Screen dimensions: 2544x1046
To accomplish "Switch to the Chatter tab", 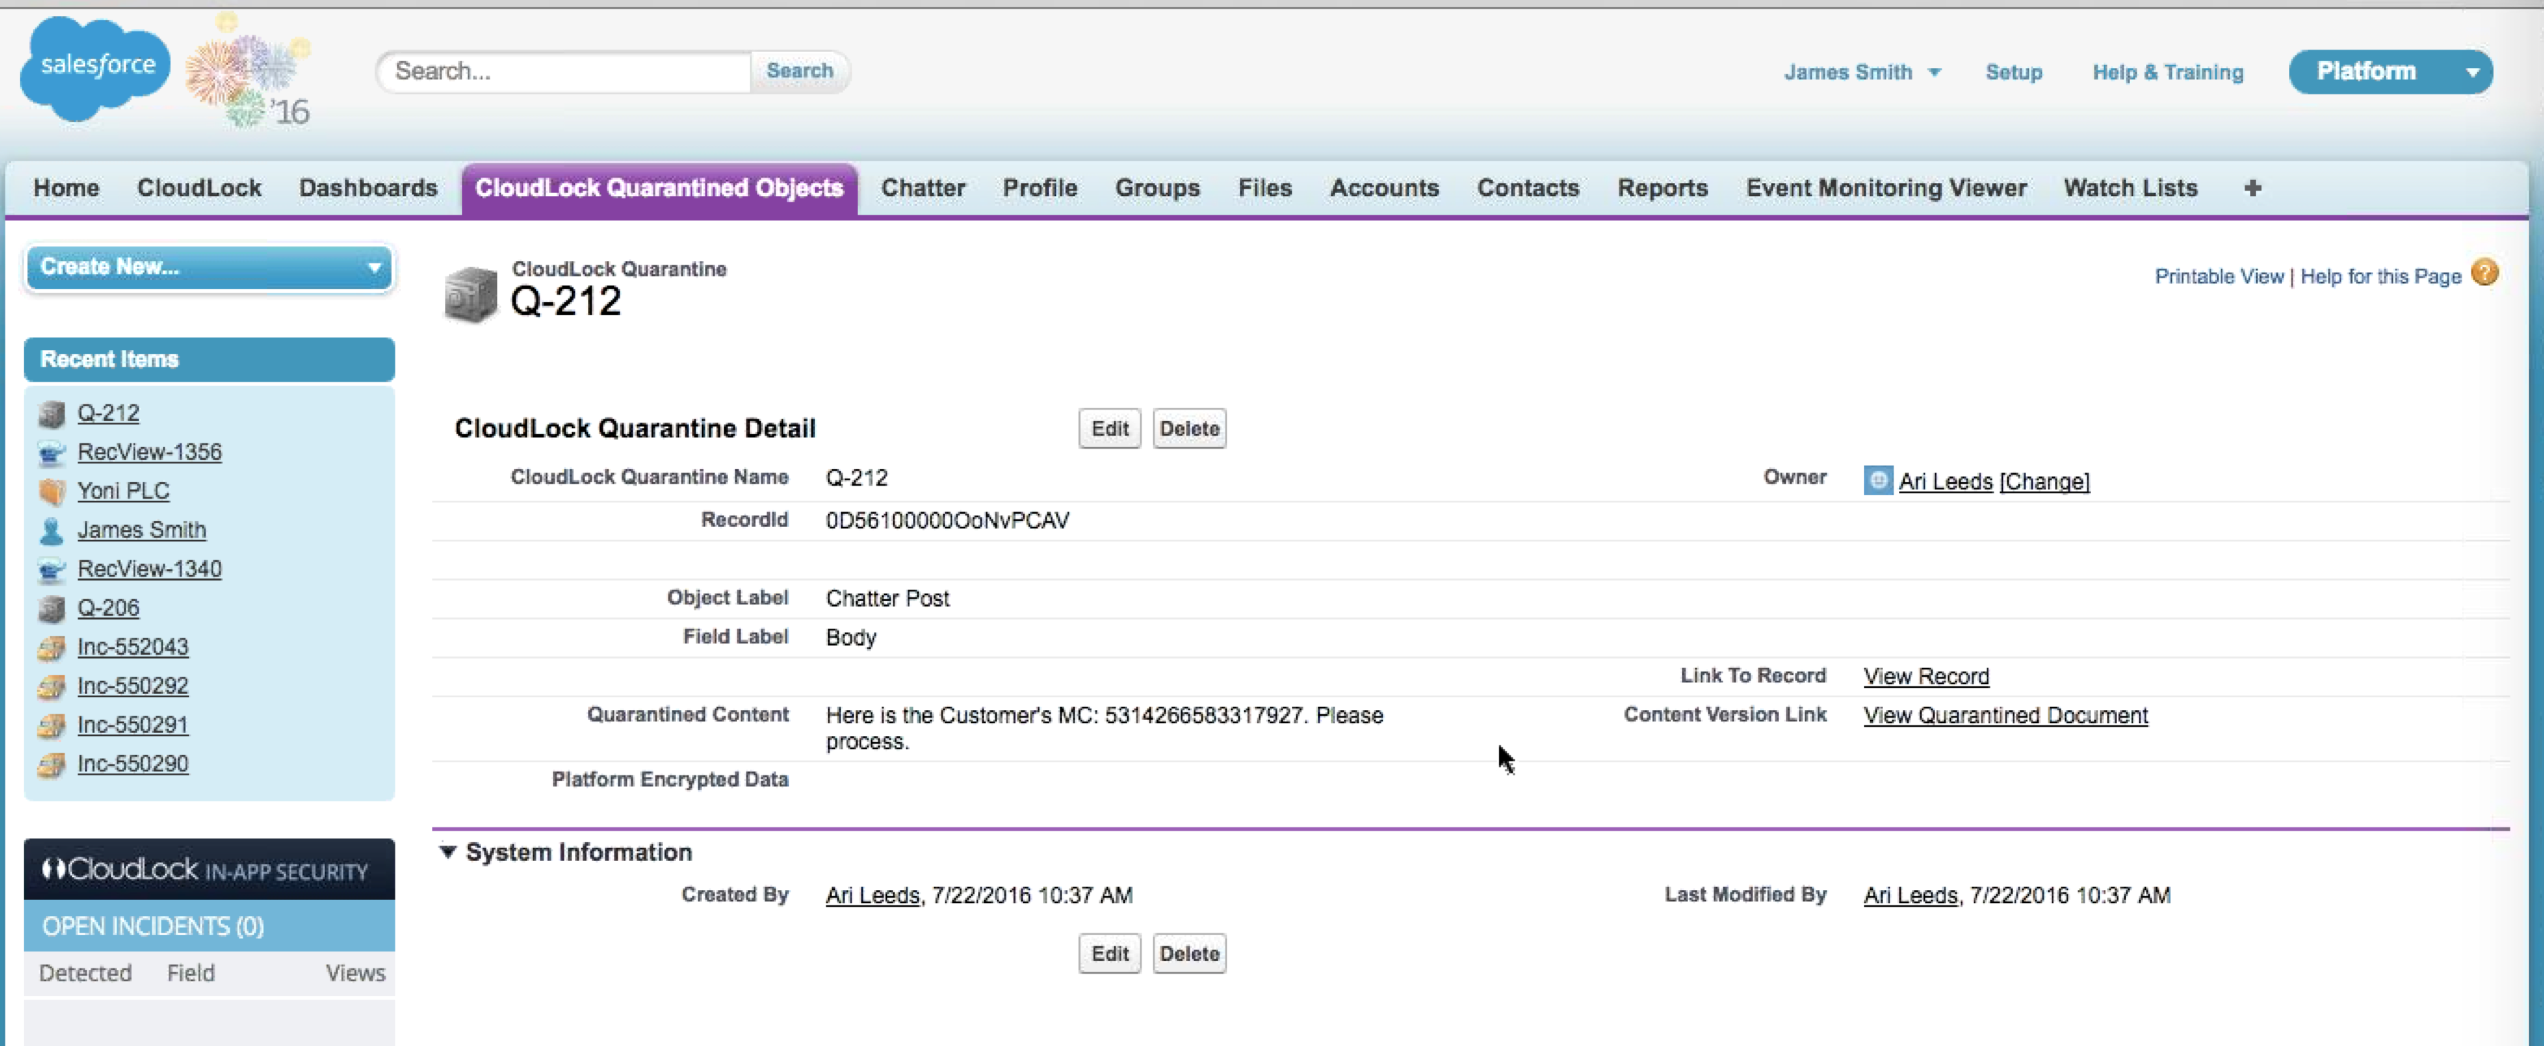I will [x=922, y=188].
